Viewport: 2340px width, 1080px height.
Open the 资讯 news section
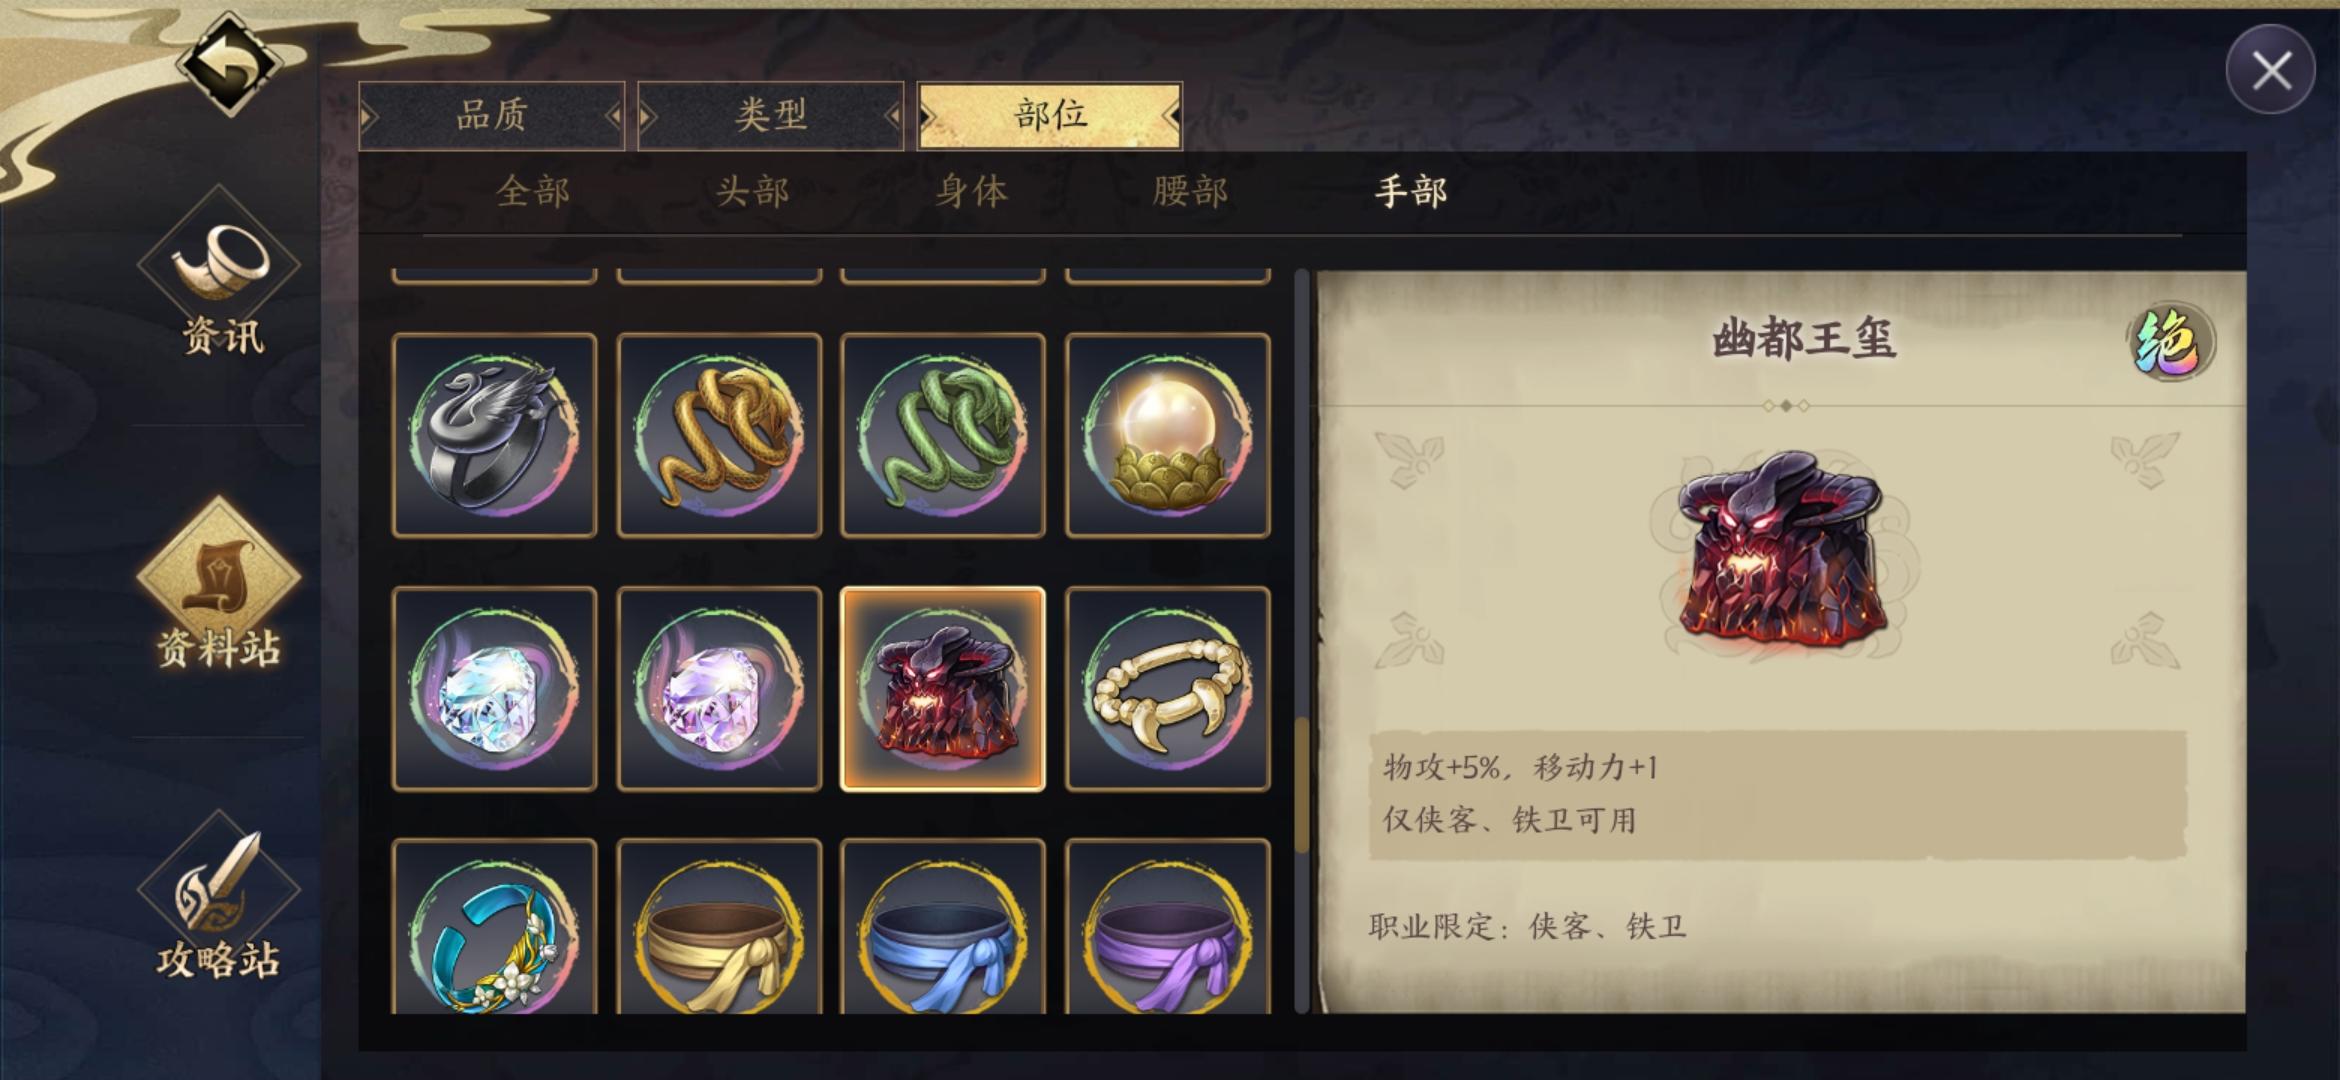click(x=220, y=273)
